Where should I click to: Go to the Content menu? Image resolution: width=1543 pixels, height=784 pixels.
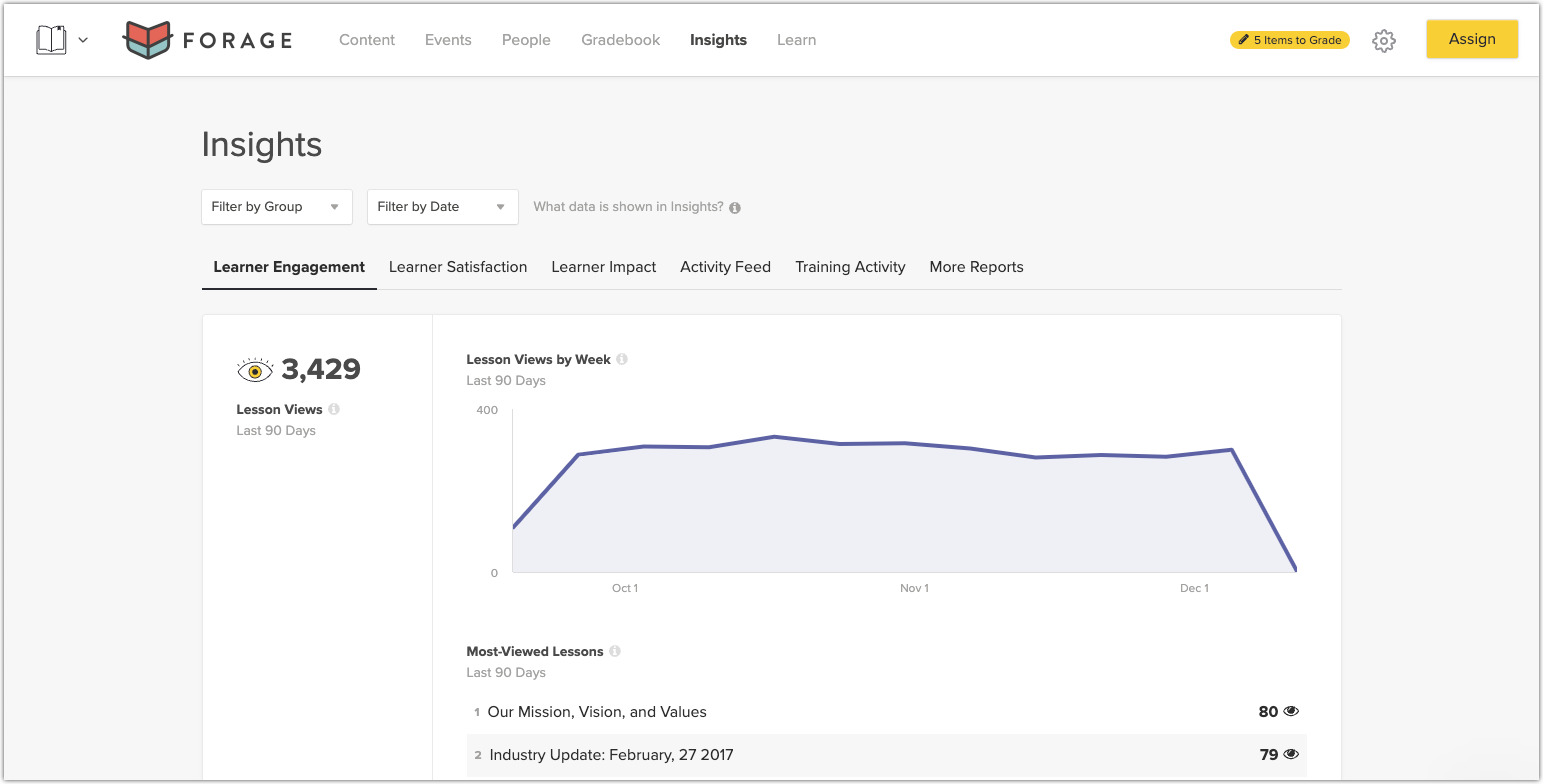[367, 40]
